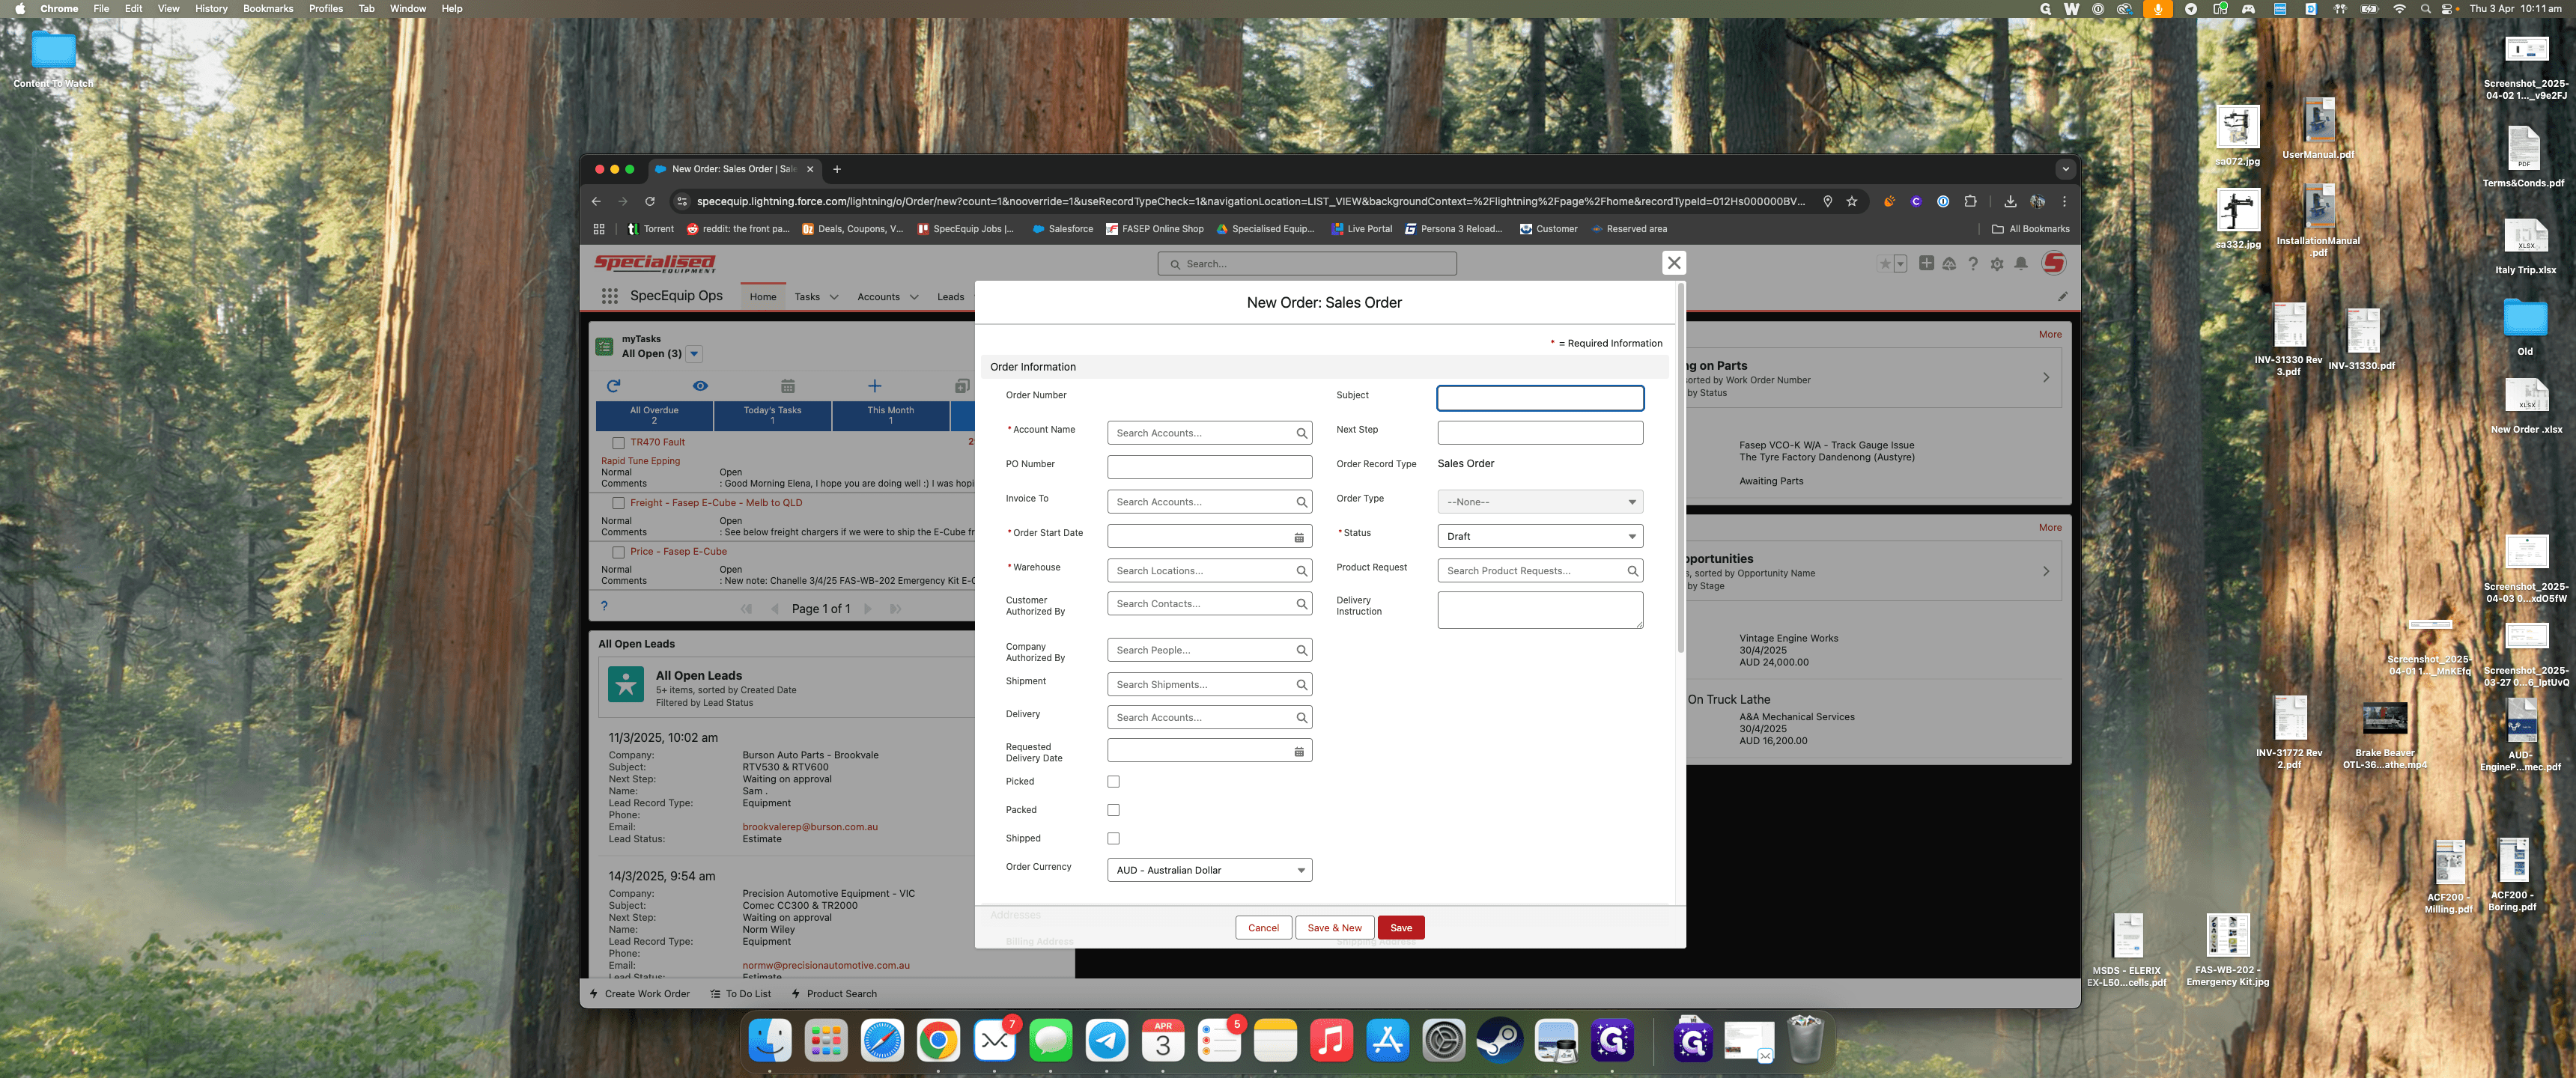The width and height of the screenshot is (2576, 1078).
Task: Refresh the myTasks list
Action: click(614, 386)
